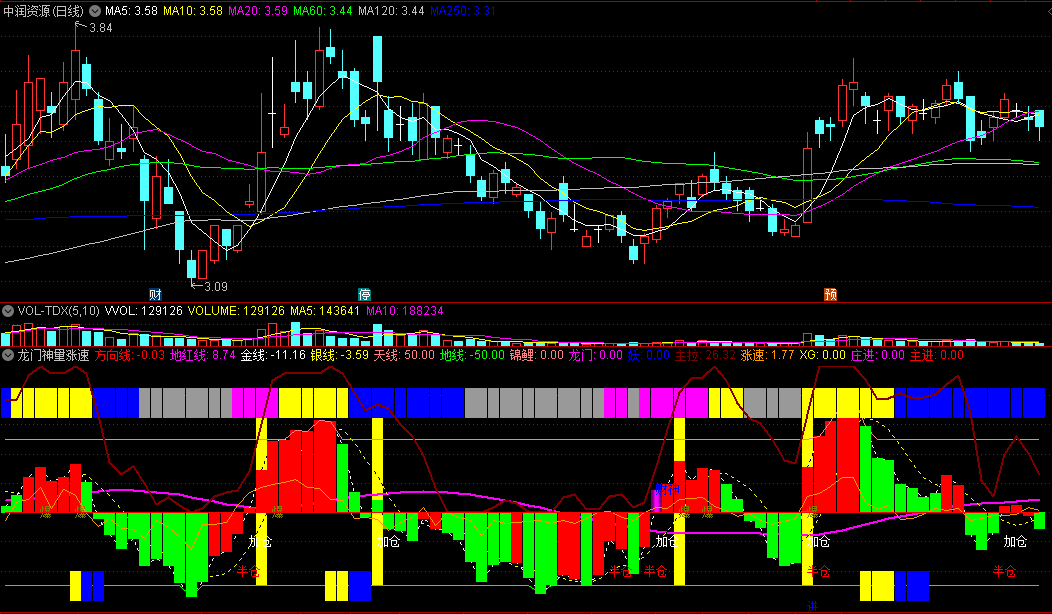Screen dimensions: 1052x614
Task: Click the volume MA5: 143641 label
Action: pyautogui.click(x=325, y=311)
